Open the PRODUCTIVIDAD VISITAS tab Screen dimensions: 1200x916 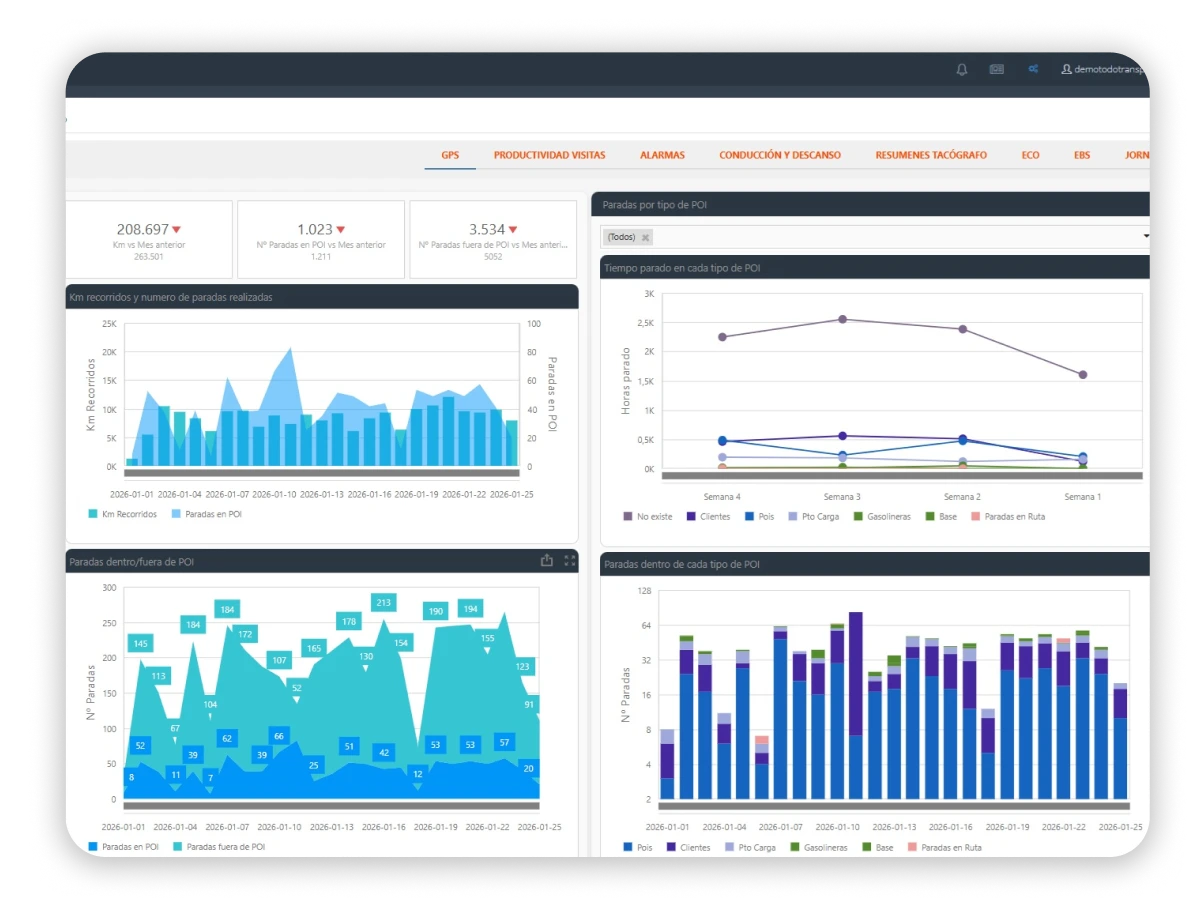click(550, 155)
